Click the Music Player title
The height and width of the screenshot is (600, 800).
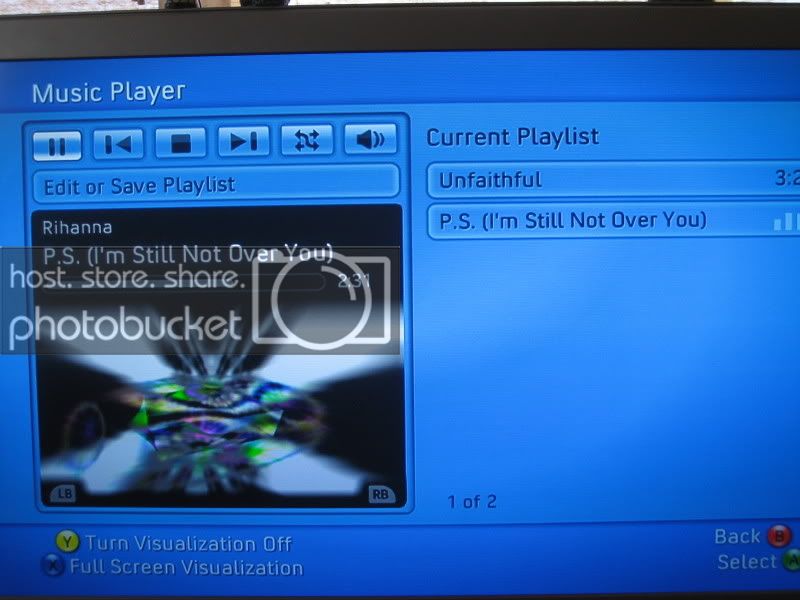tap(108, 92)
